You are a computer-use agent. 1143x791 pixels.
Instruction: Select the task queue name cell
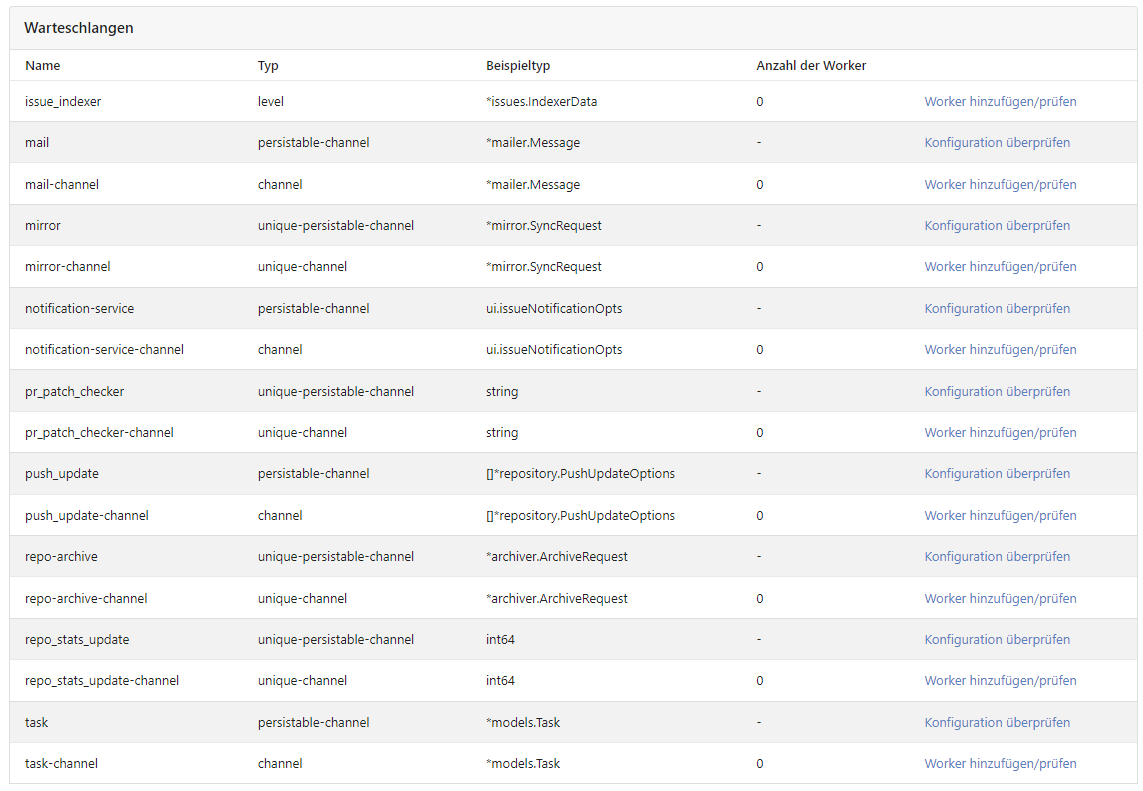coord(36,722)
